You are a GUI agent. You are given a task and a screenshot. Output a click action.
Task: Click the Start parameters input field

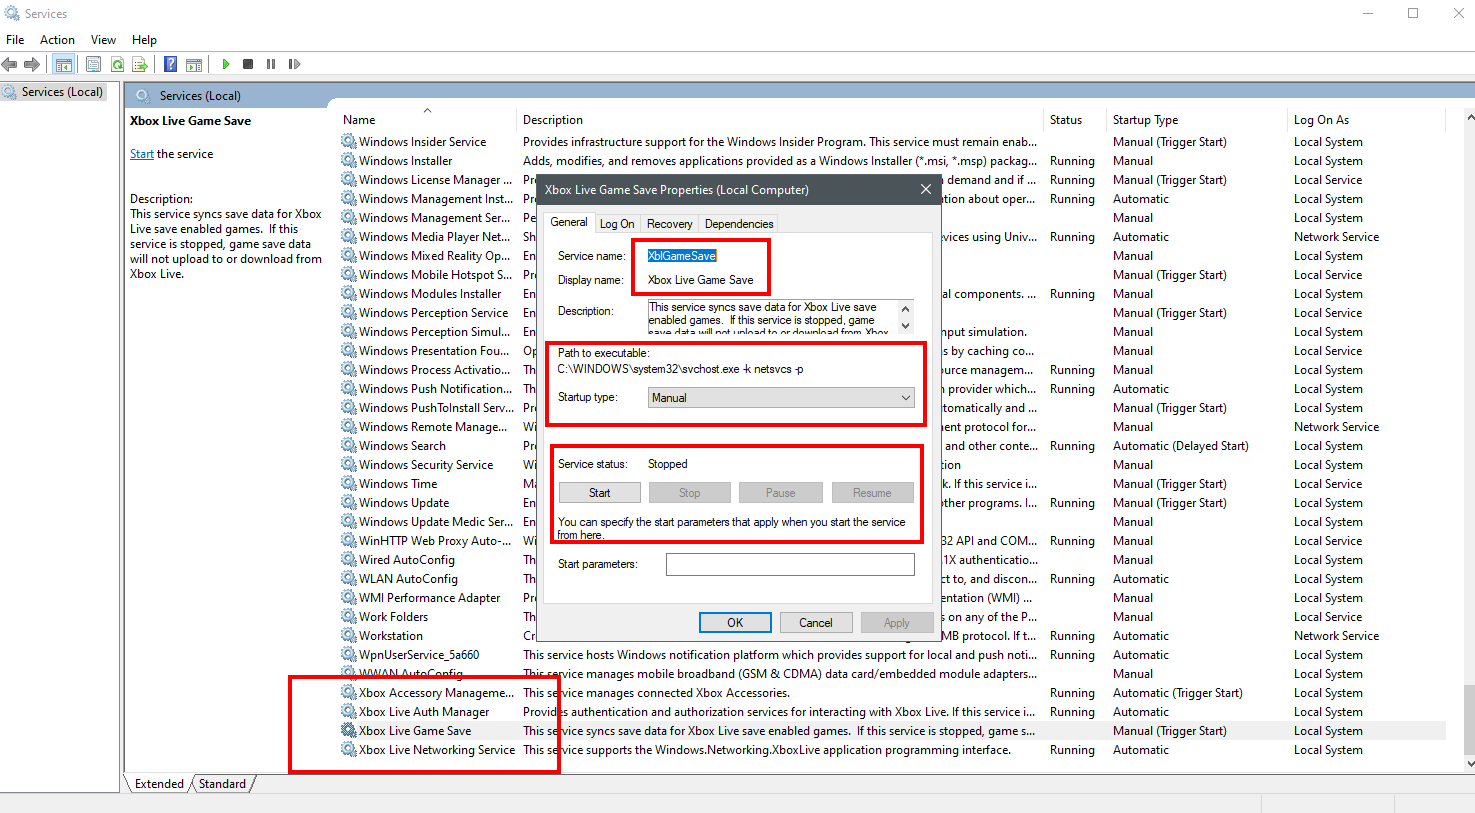click(790, 564)
